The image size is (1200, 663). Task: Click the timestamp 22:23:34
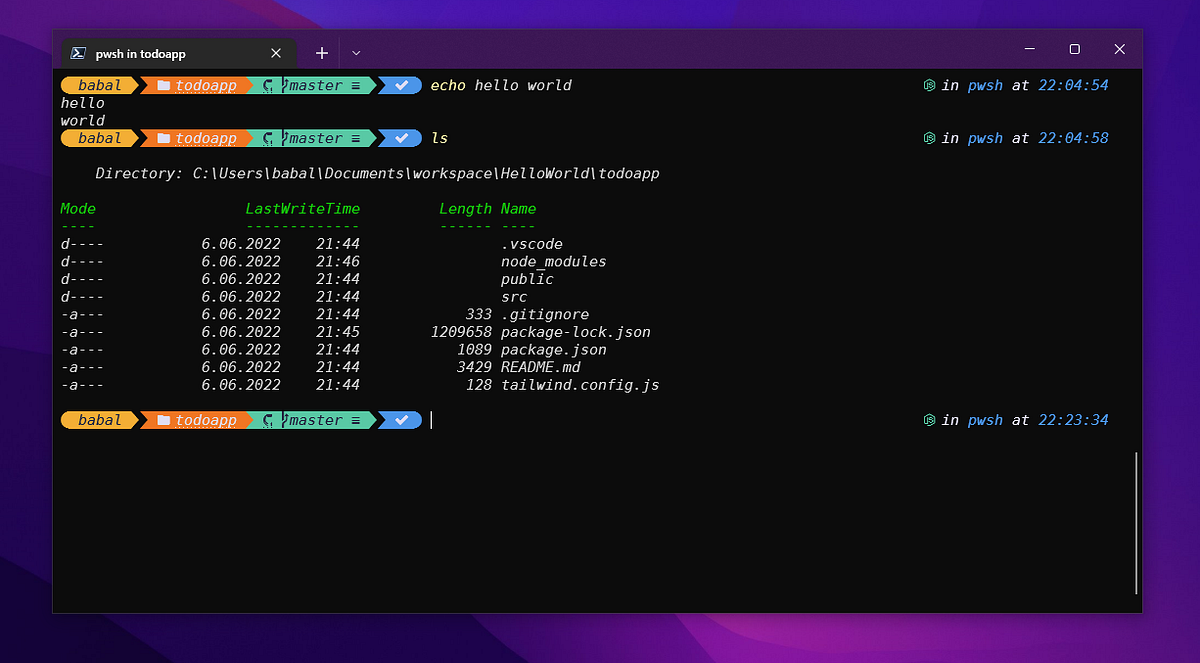(1074, 420)
